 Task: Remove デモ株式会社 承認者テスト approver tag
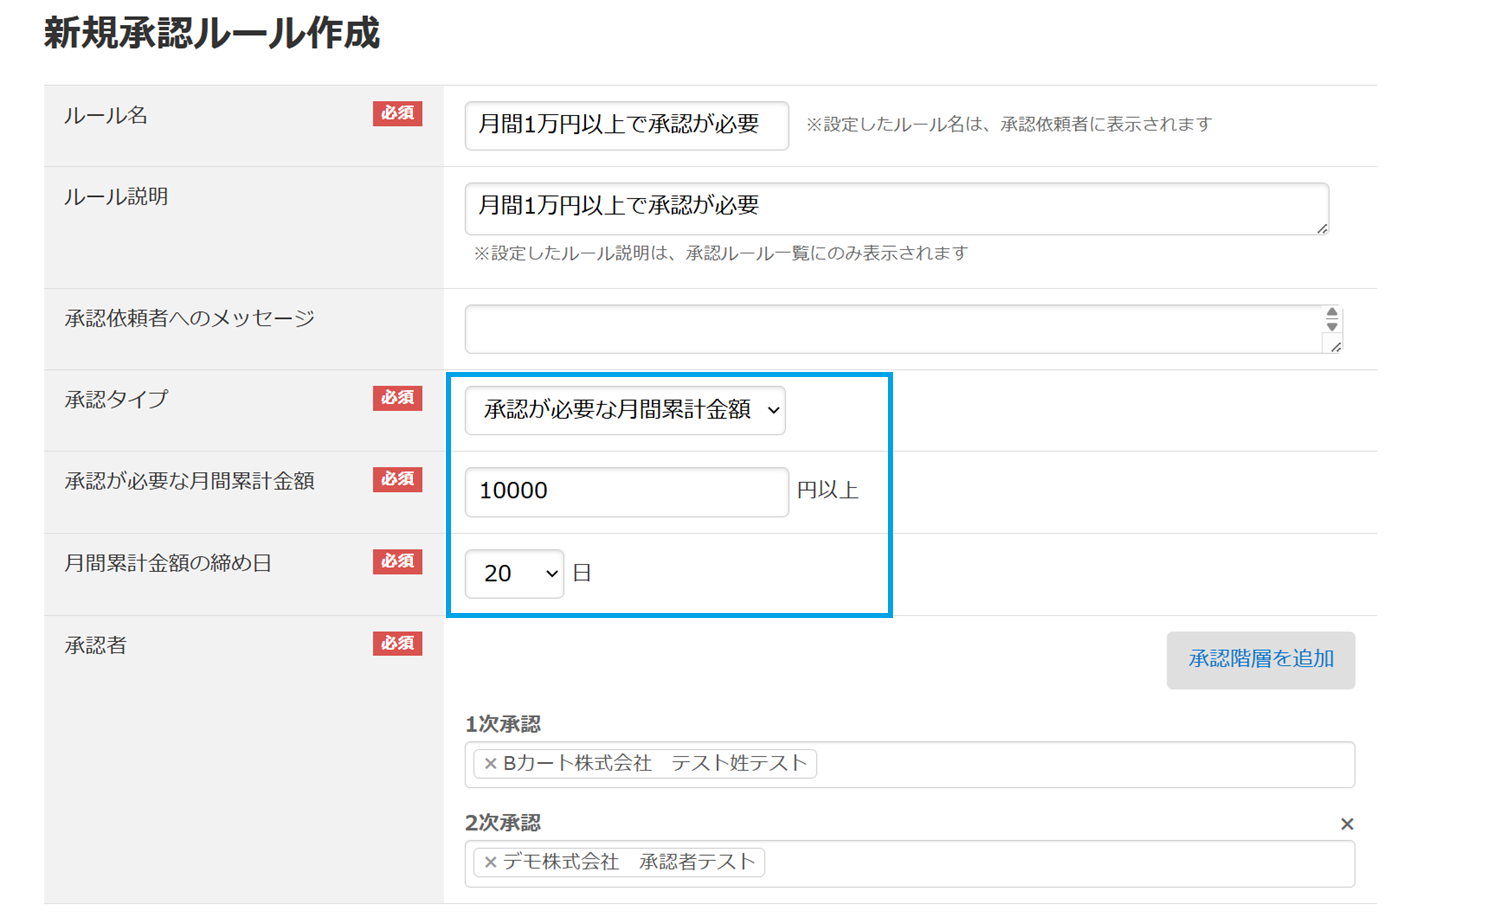point(490,862)
